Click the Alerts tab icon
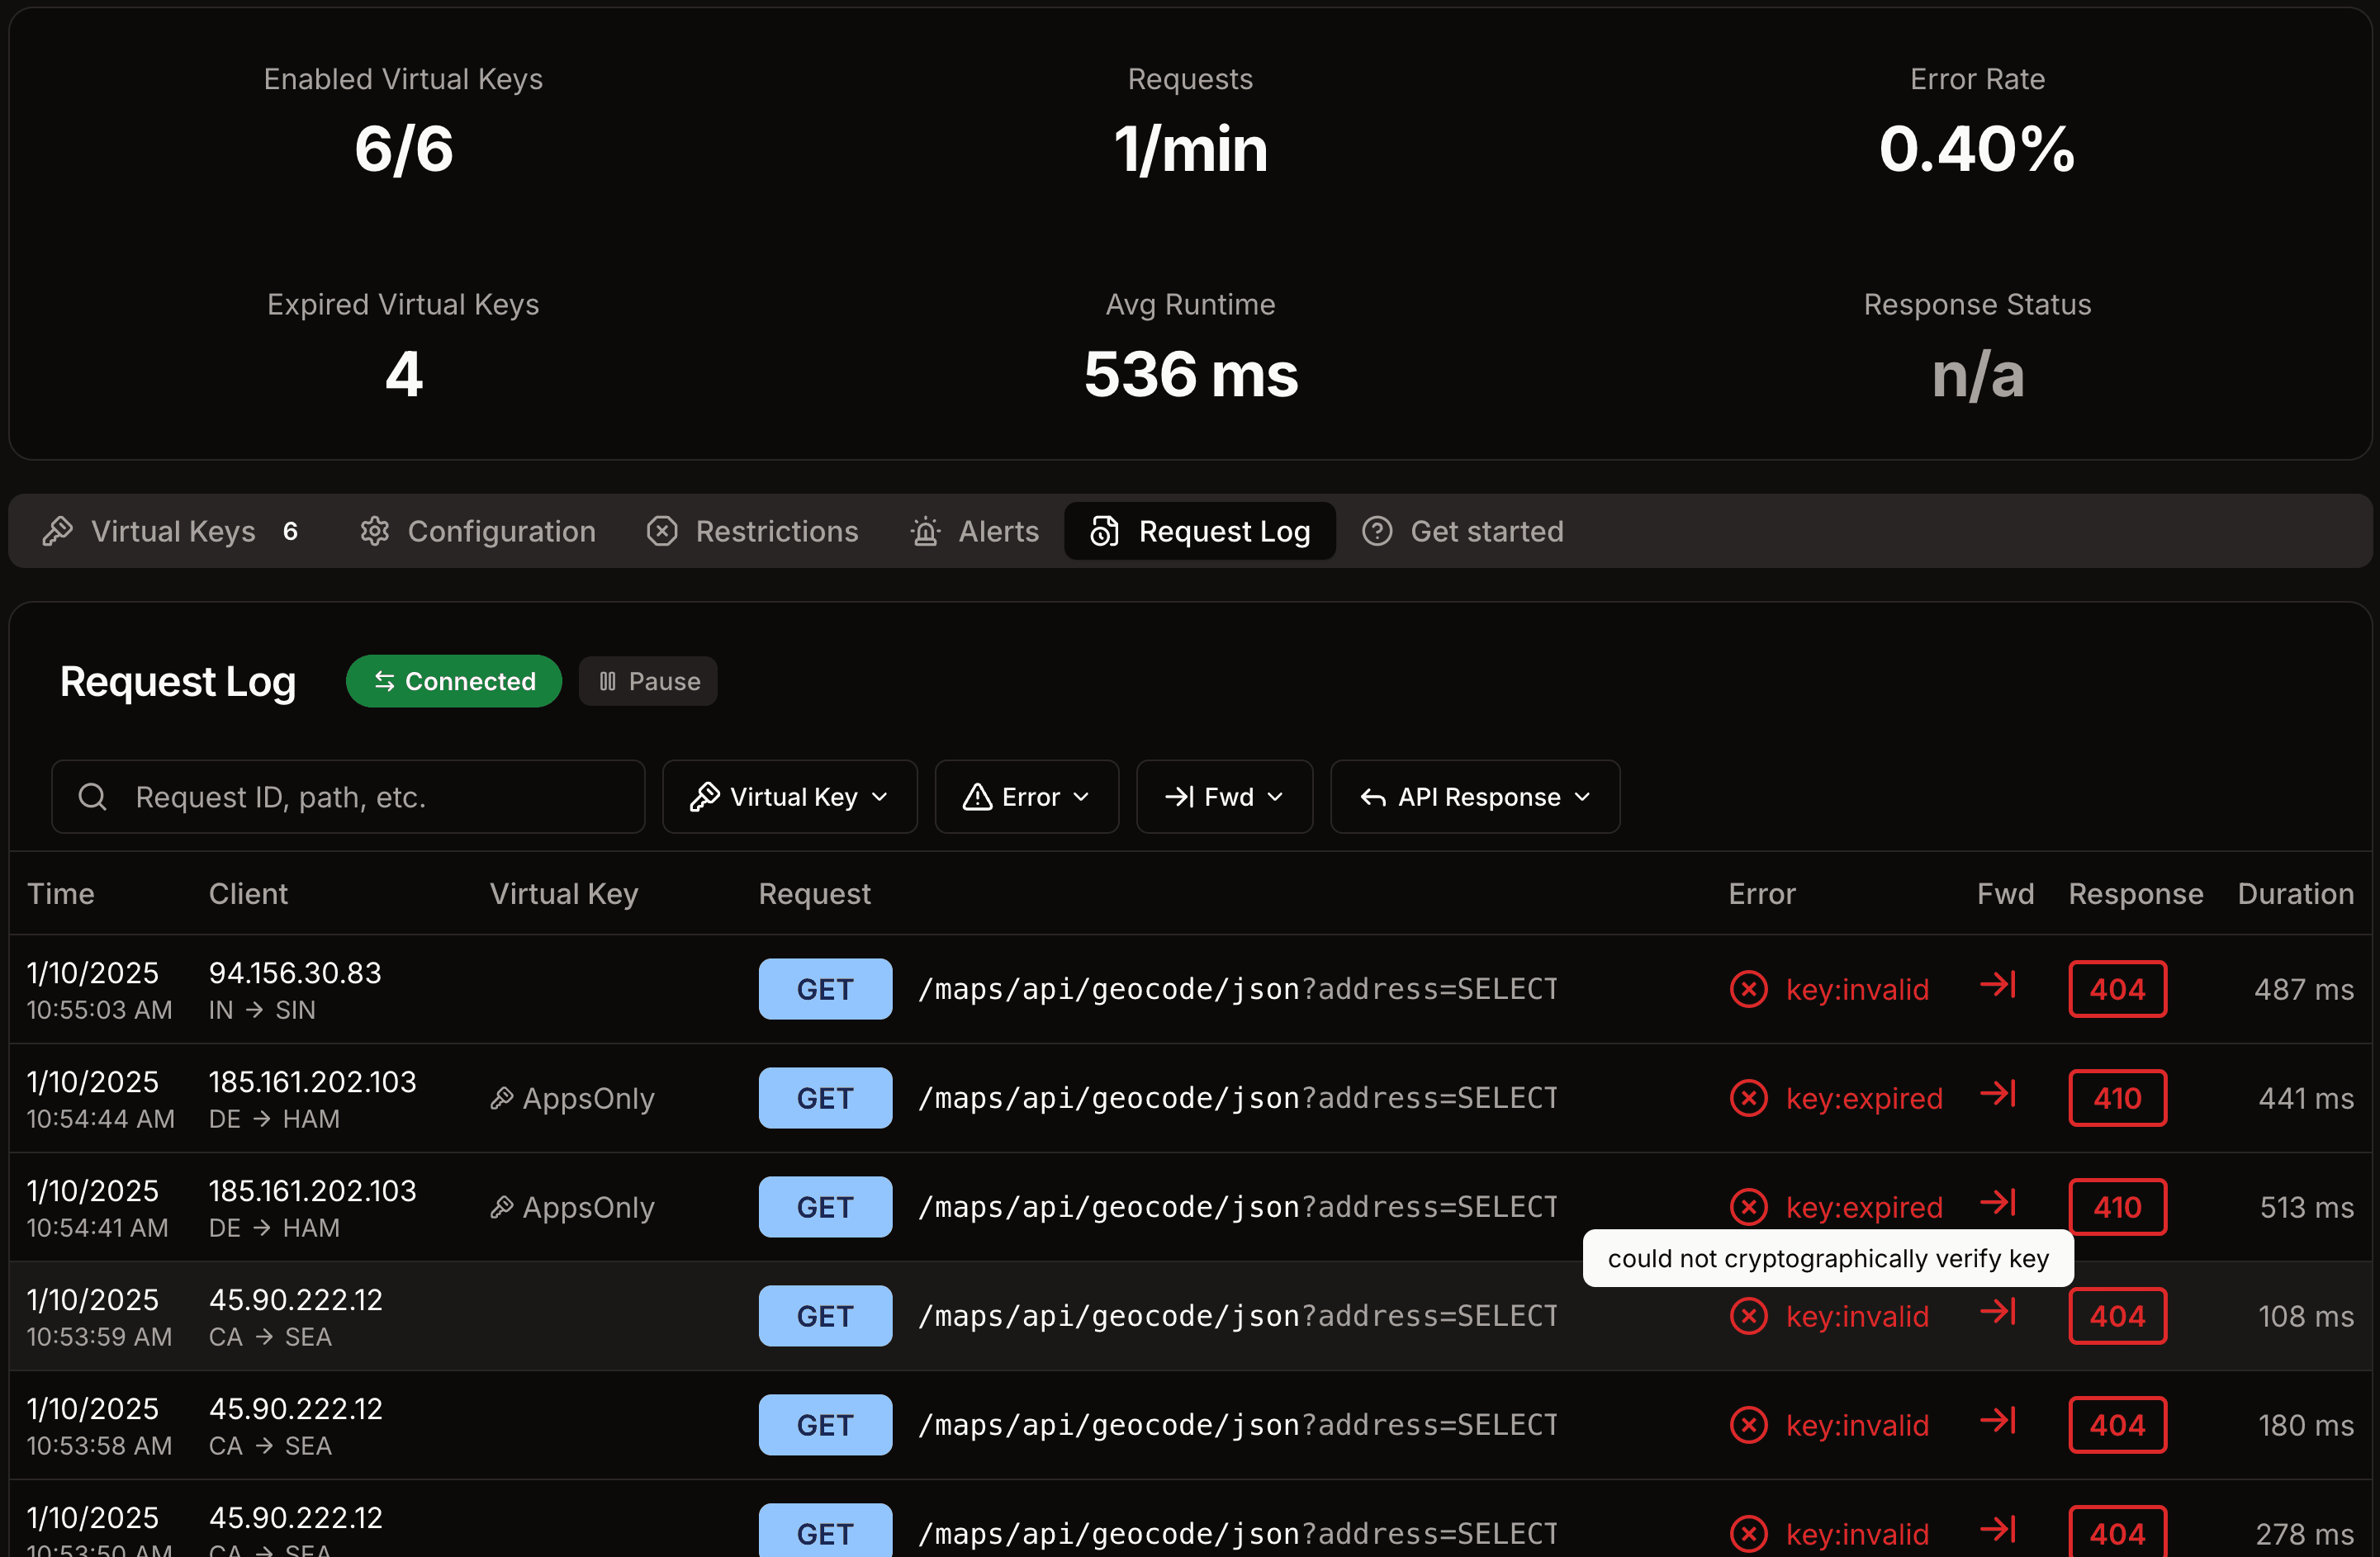 (x=925, y=532)
